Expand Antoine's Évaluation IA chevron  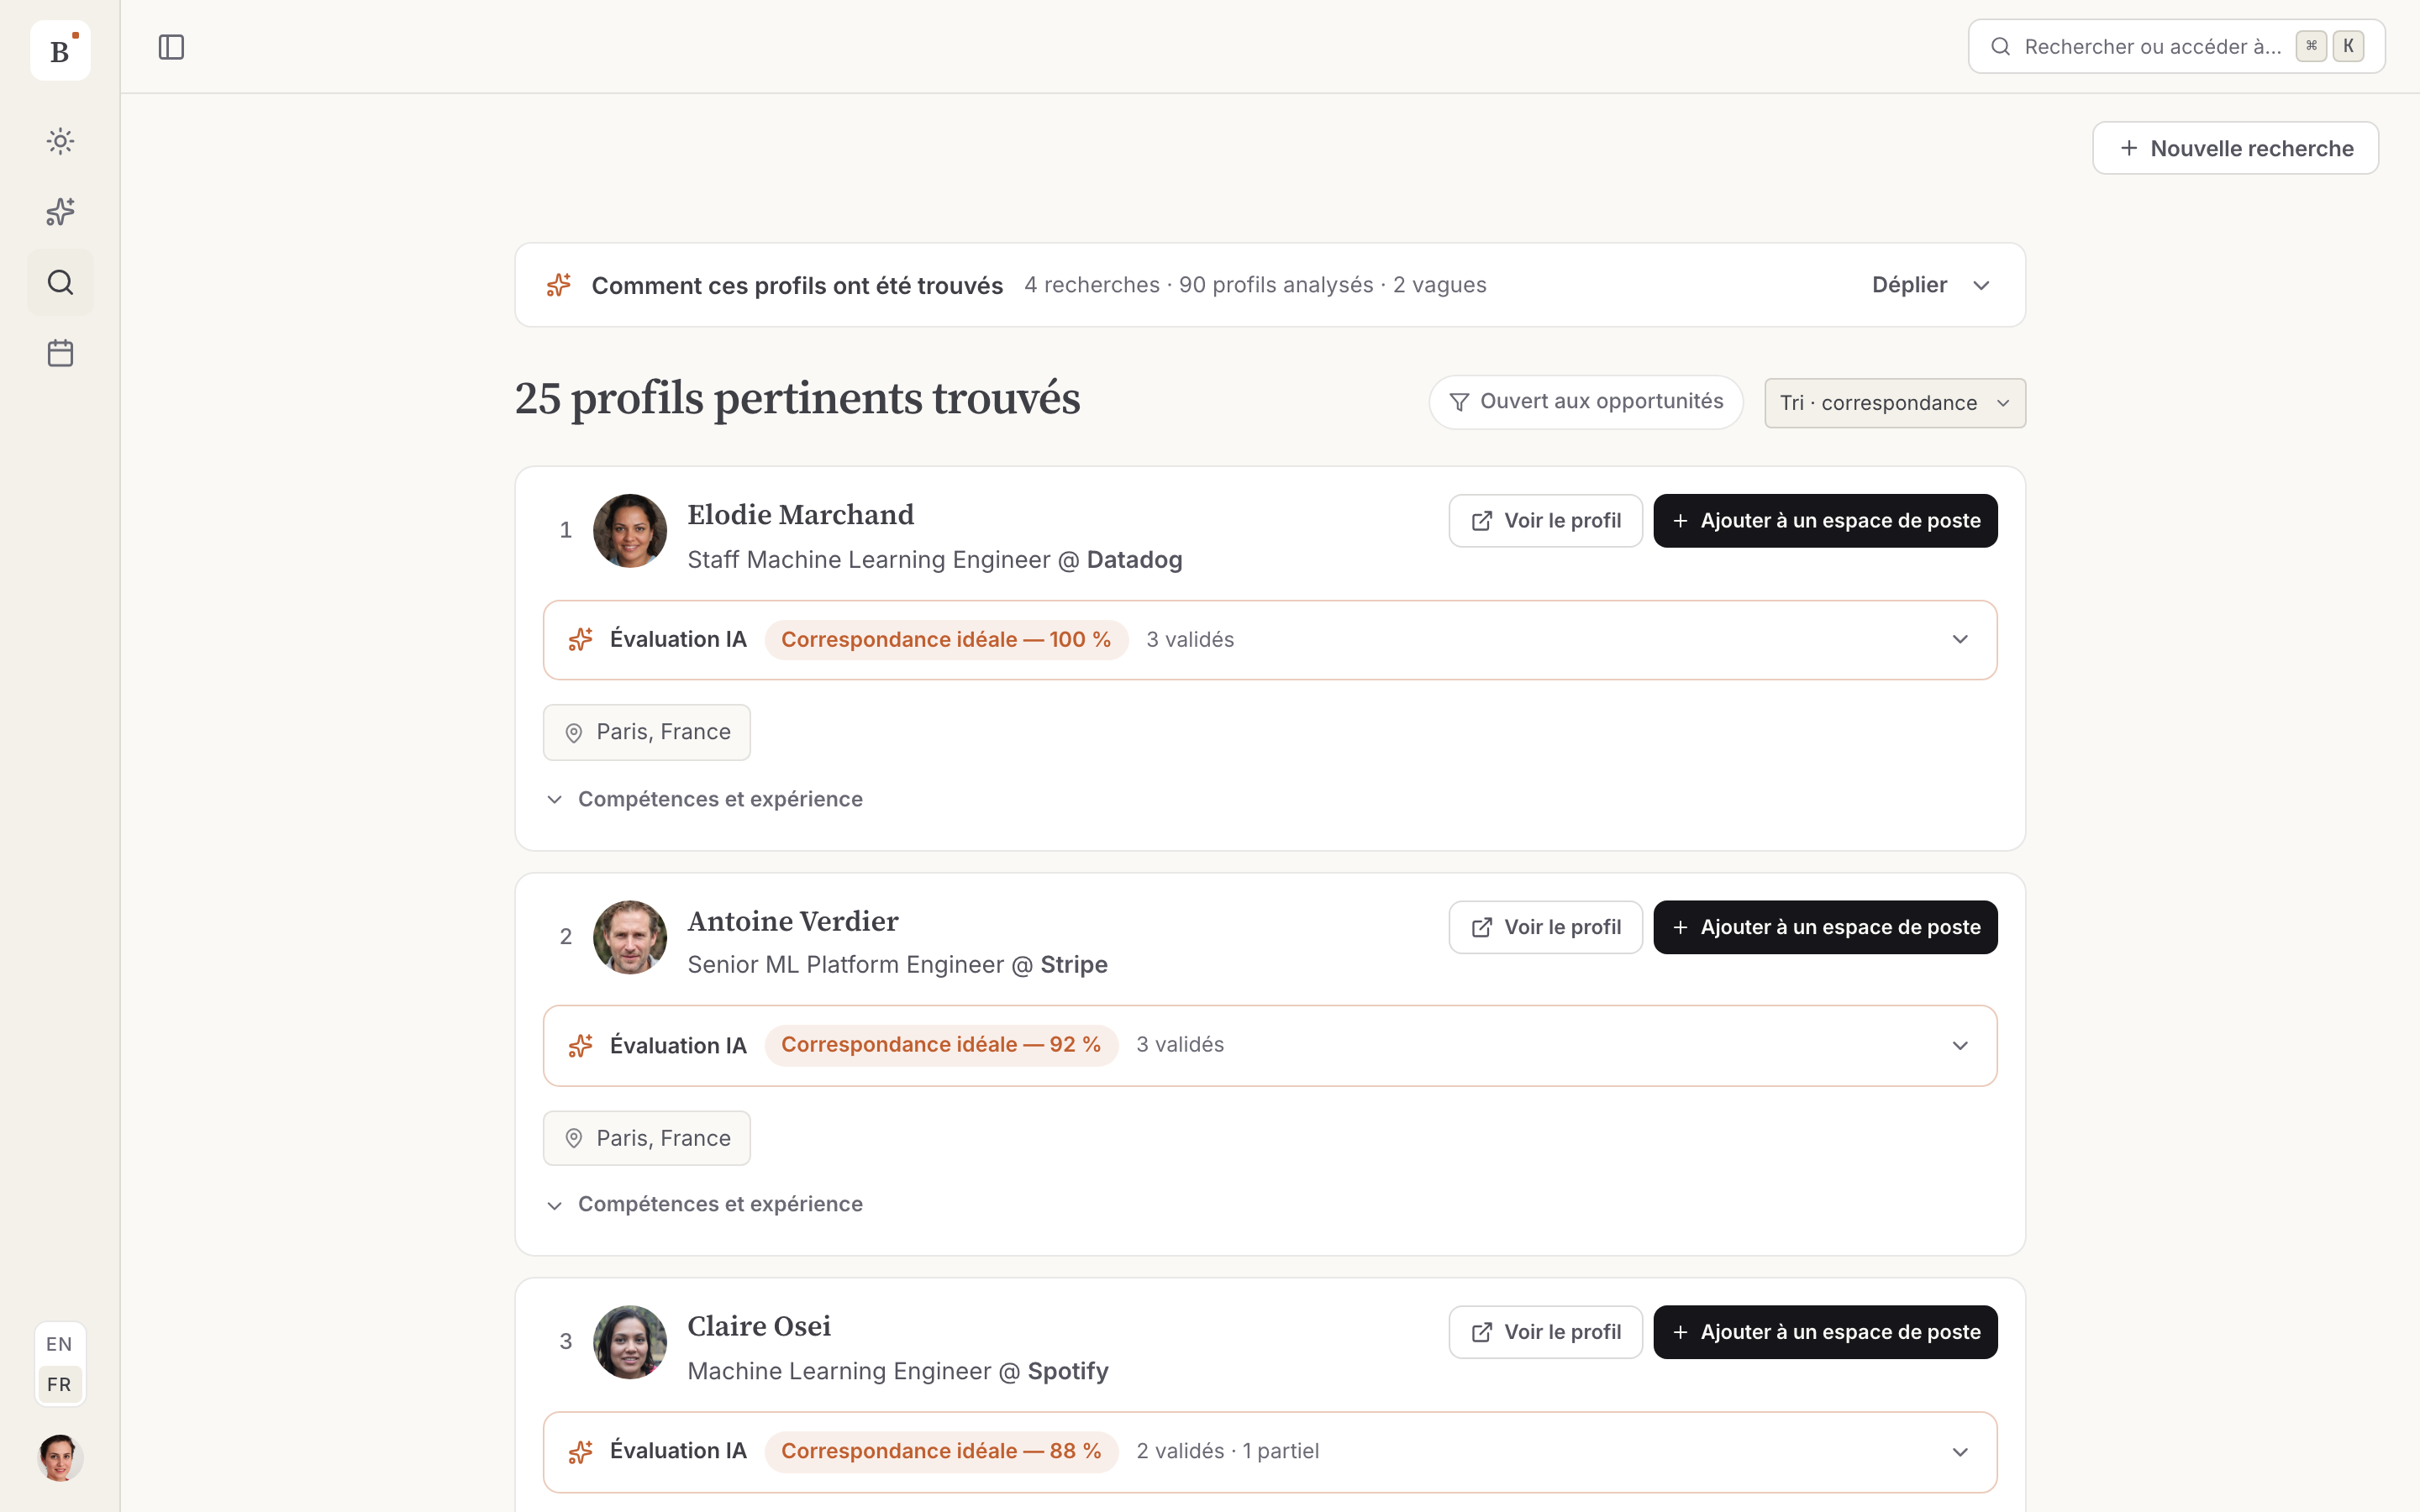tap(1960, 1045)
